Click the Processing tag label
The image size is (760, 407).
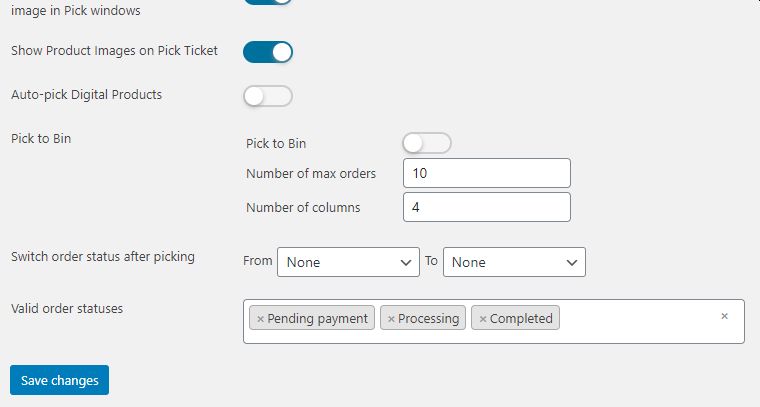click(429, 319)
